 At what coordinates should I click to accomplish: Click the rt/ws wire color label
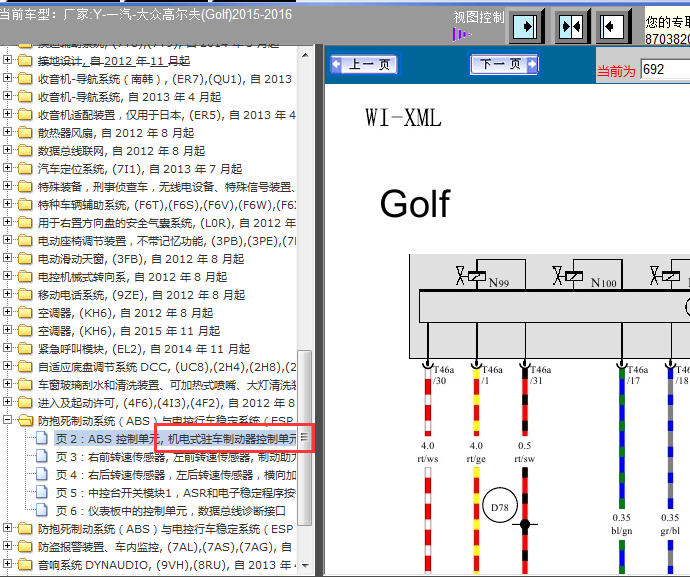[428, 459]
